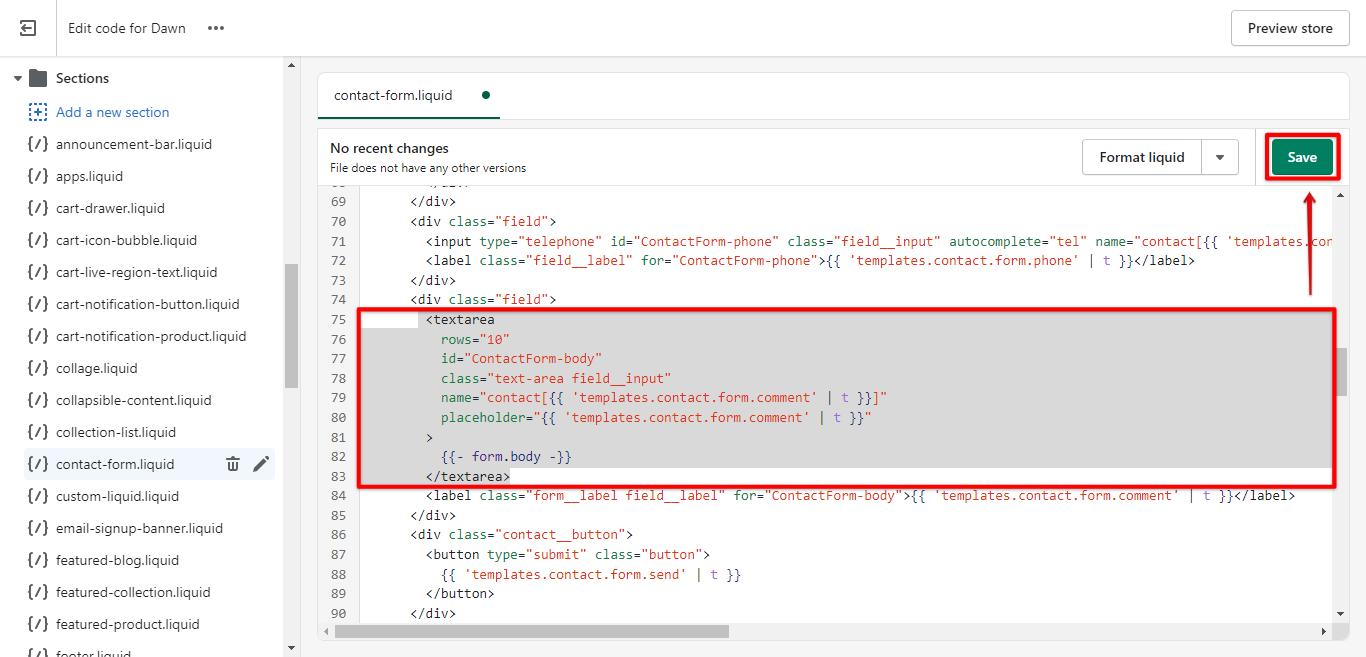The width and height of the screenshot is (1366, 657).
Task: Click the Preview store button
Action: pos(1289,28)
